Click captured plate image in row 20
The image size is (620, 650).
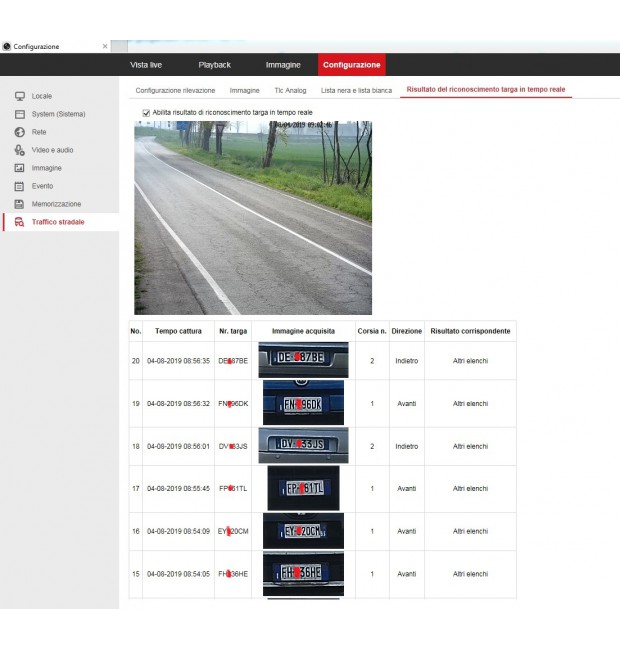(303, 360)
